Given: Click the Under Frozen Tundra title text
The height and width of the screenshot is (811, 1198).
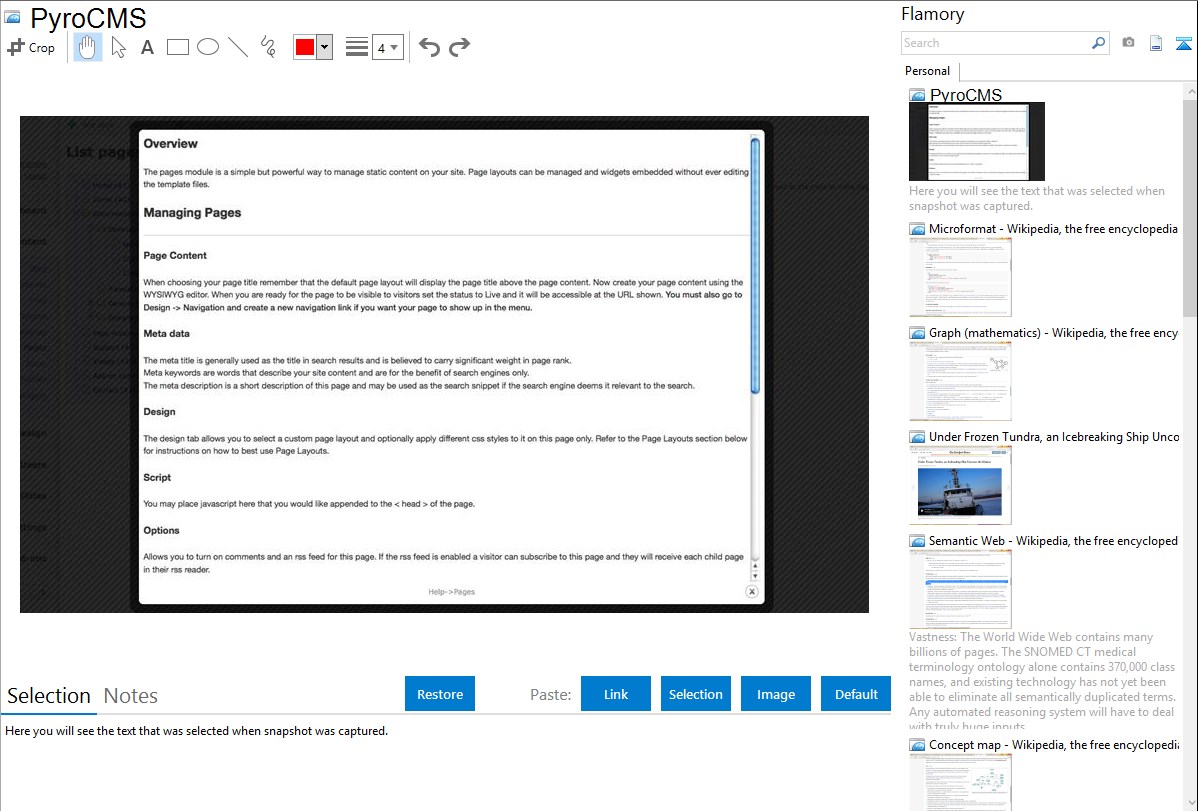Looking at the screenshot, I should click(1054, 436).
